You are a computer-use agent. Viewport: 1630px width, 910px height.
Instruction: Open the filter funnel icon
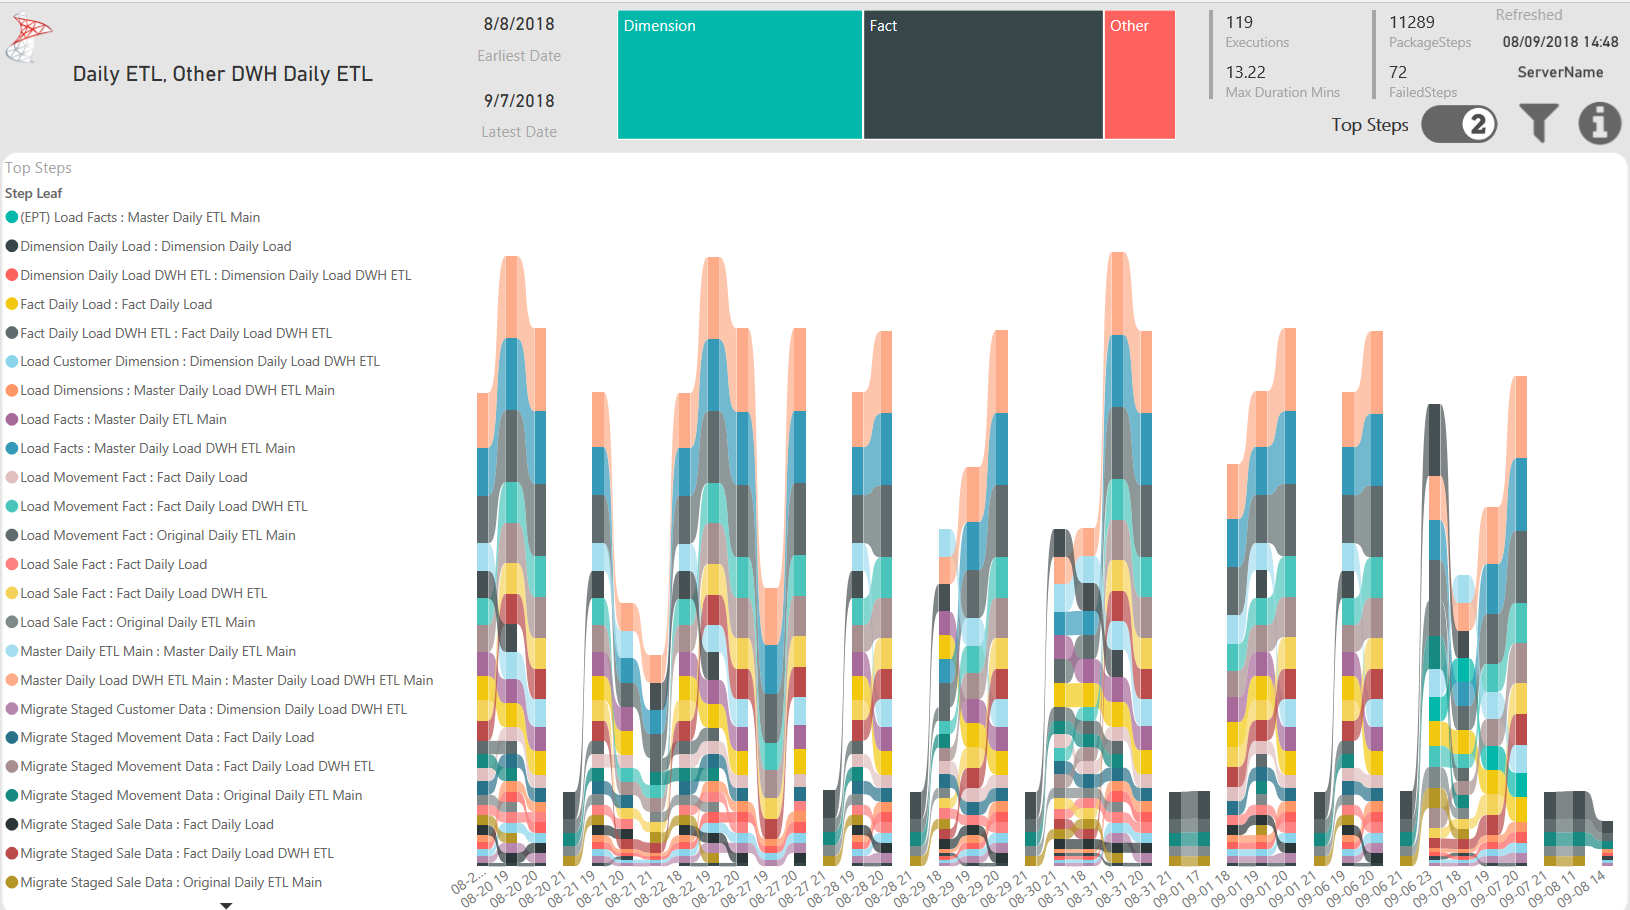(x=1538, y=123)
